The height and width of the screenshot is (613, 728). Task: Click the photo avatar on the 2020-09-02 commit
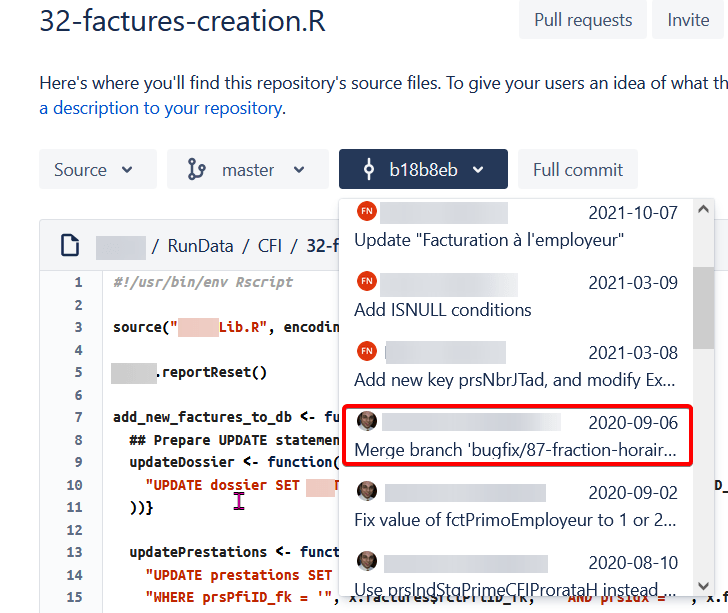coord(367,491)
